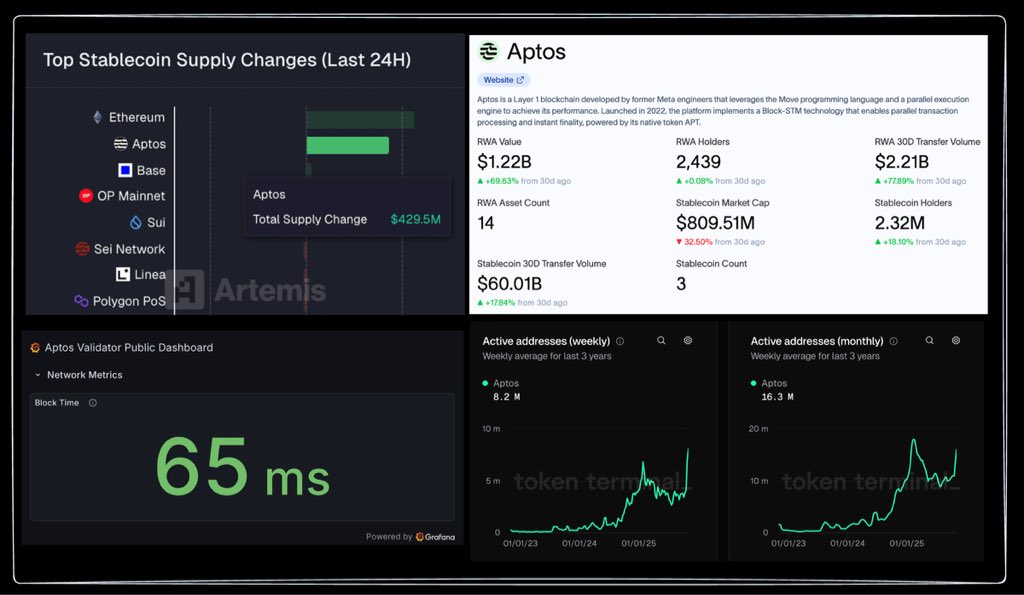Click magnifier icon on monthly addresses chart
The height and width of the screenshot is (595, 1024).
pos(929,340)
